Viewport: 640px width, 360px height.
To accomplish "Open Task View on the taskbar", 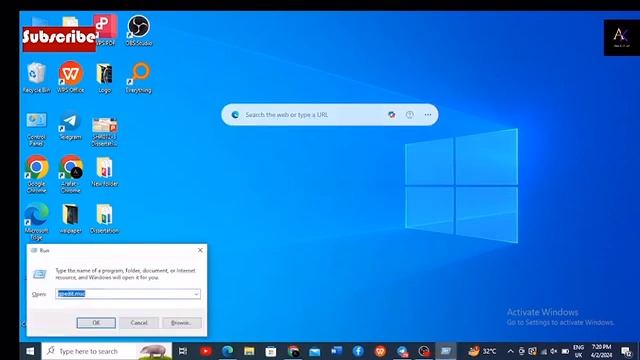I will coord(183,351).
